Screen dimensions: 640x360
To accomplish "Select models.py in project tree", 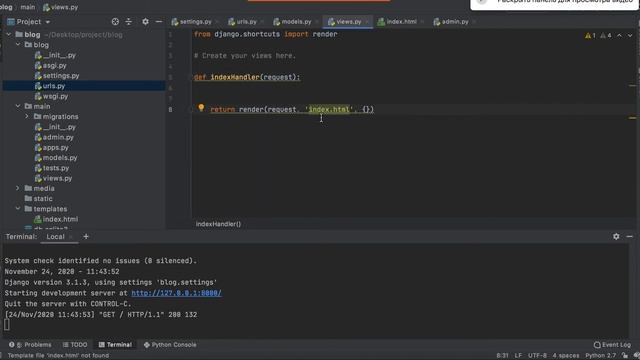I will [x=60, y=158].
